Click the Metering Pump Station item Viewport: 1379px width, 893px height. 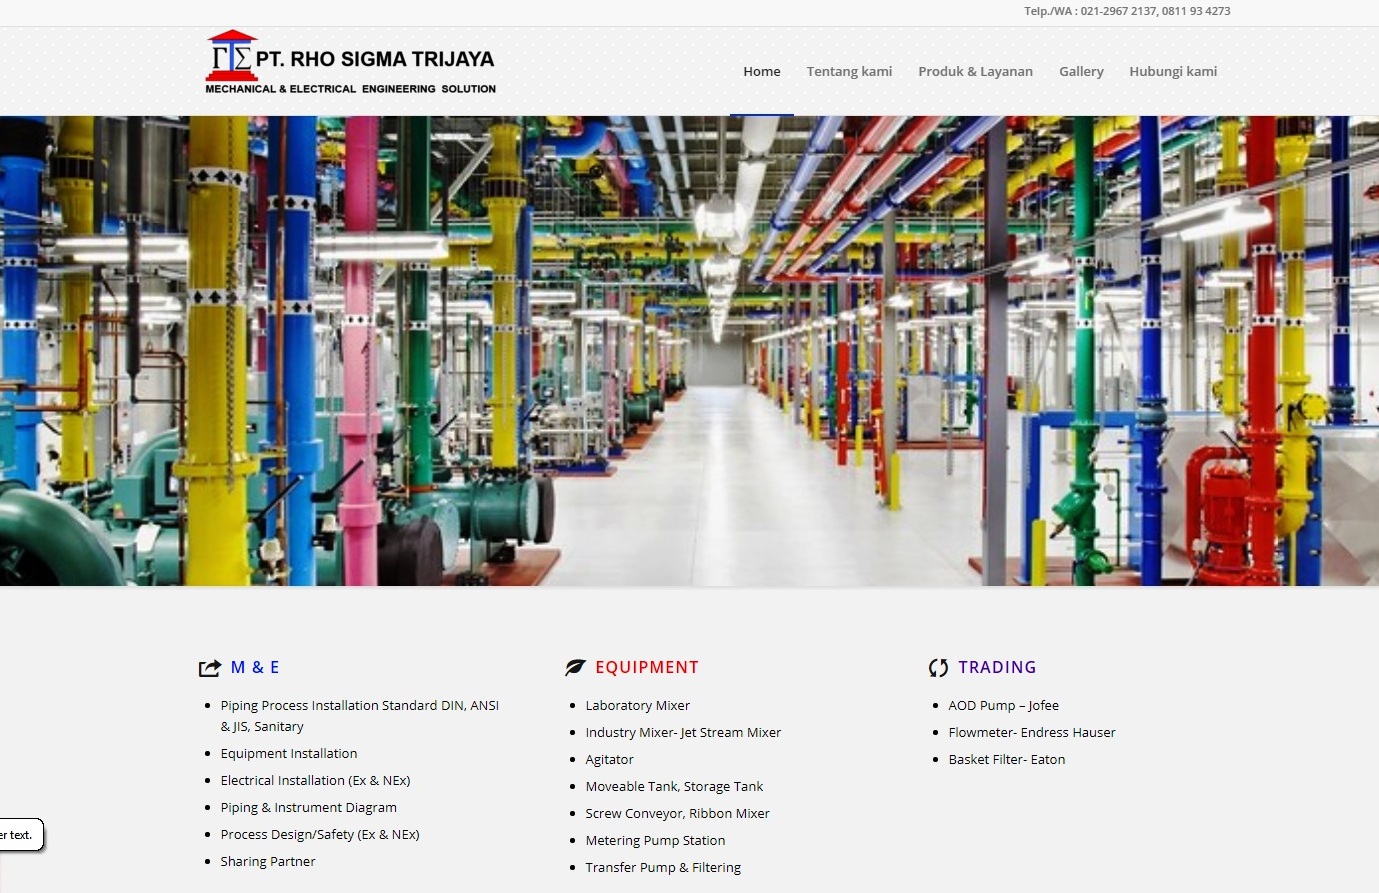655,840
